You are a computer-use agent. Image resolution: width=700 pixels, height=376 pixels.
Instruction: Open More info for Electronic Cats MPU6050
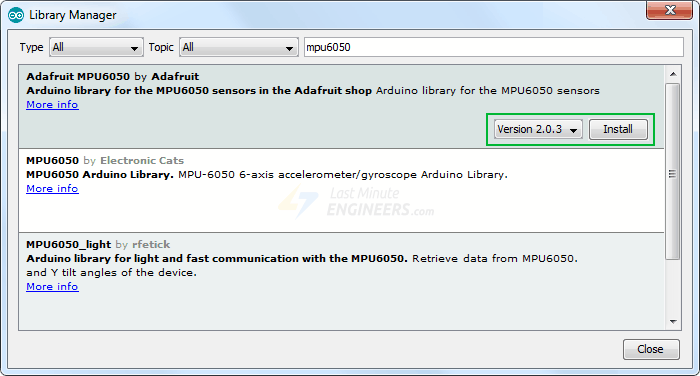pyautogui.click(x=52, y=188)
